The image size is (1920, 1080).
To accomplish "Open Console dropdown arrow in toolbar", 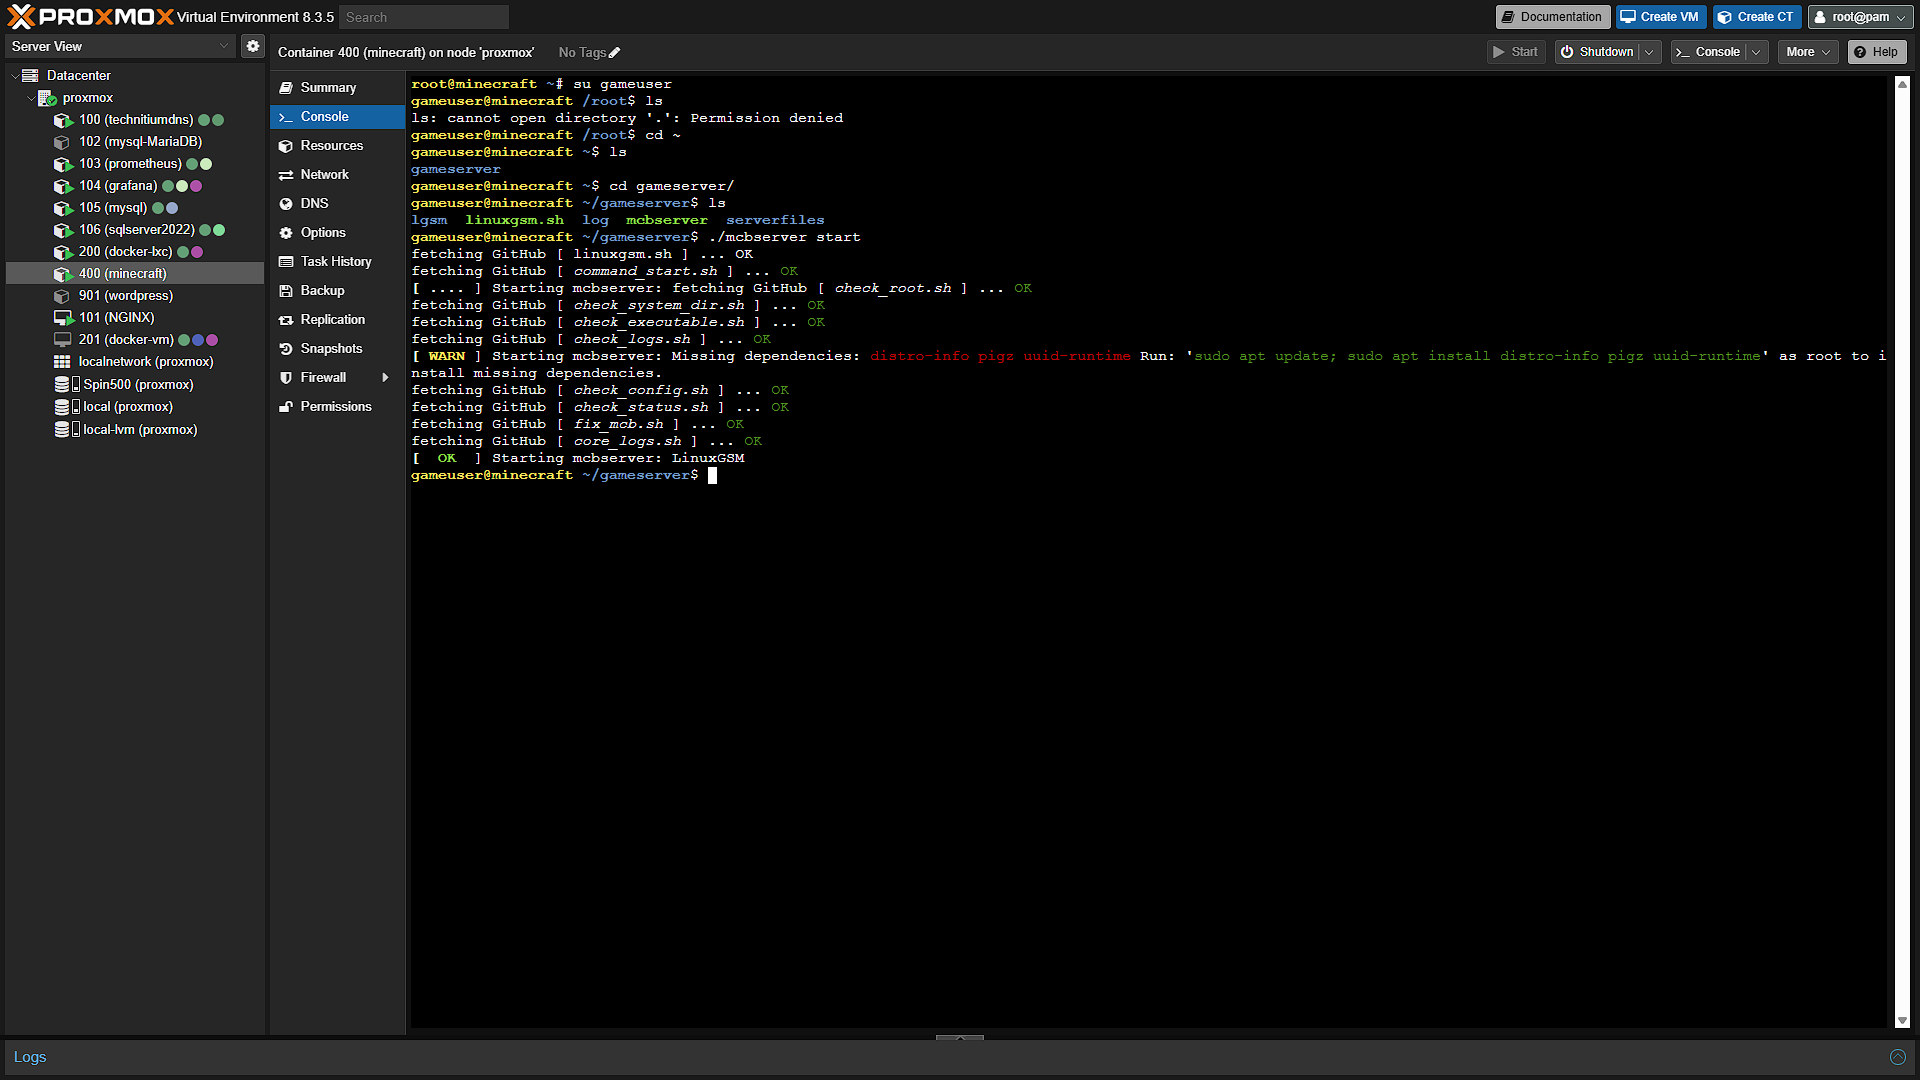I will (1756, 52).
